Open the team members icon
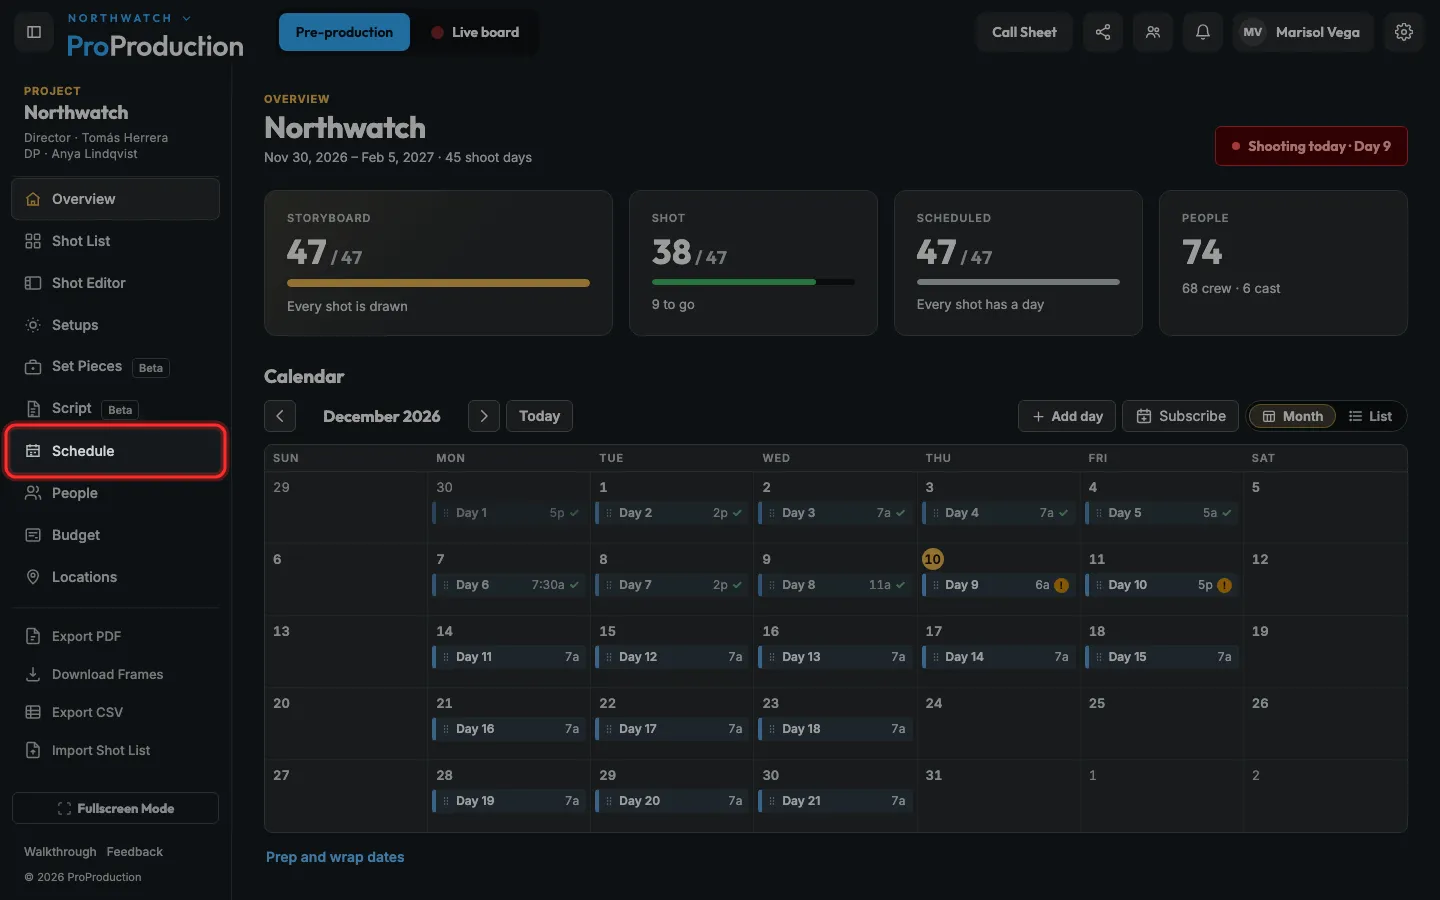 pyautogui.click(x=1153, y=32)
